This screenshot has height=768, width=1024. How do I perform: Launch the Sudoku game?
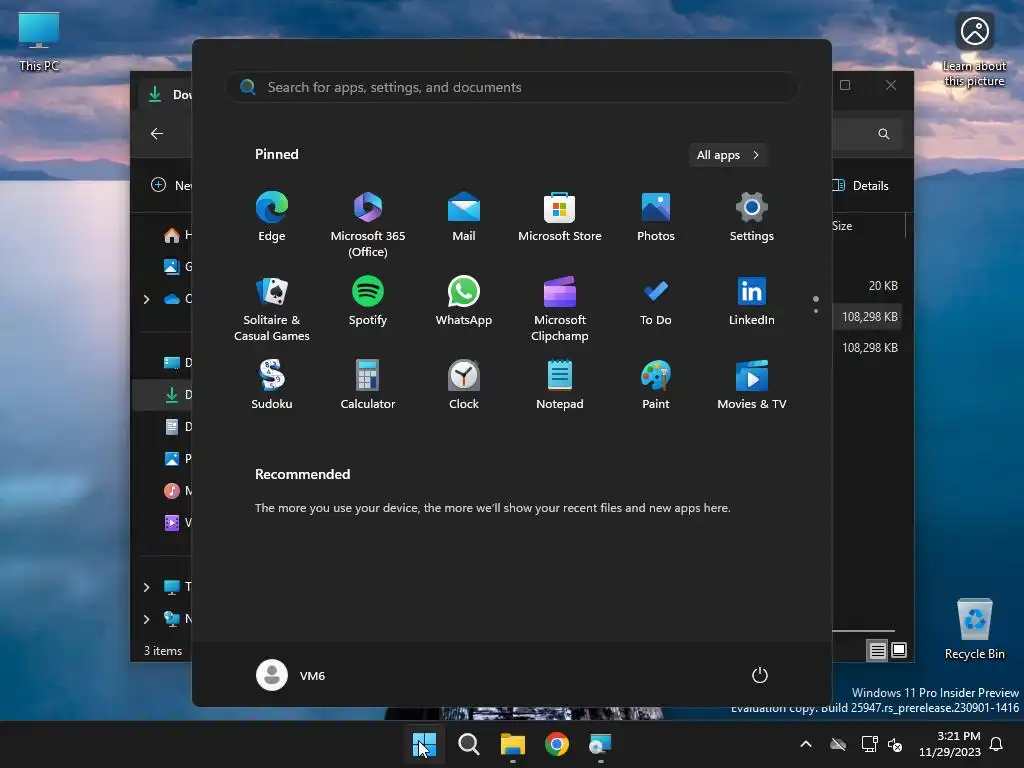click(272, 385)
